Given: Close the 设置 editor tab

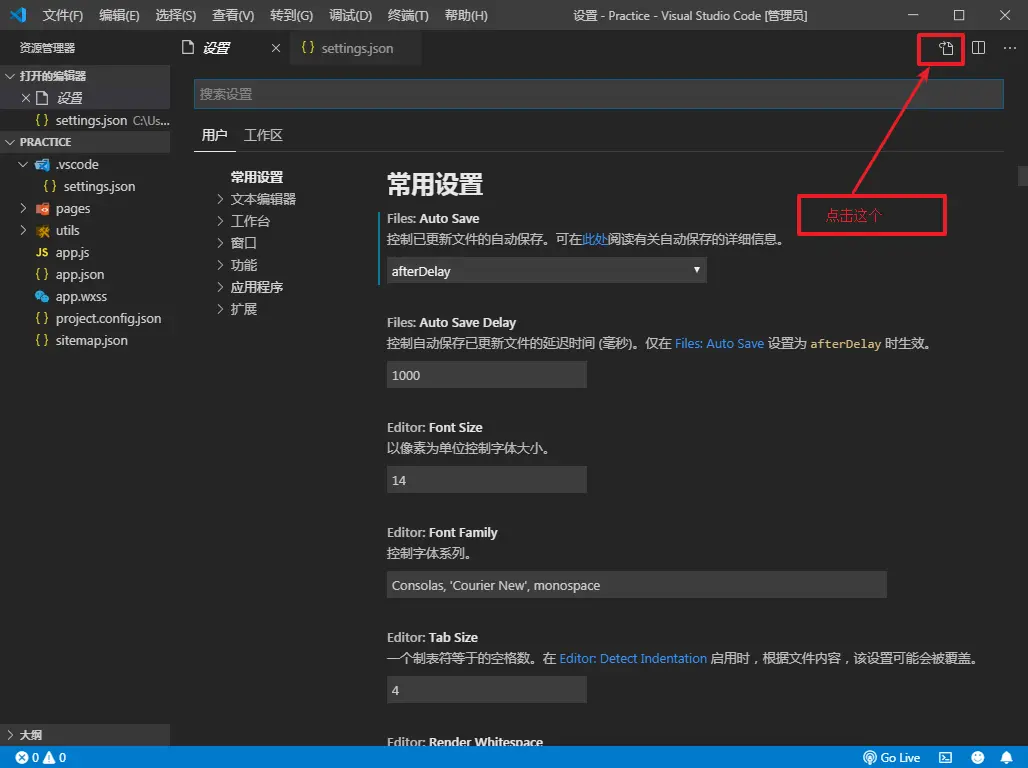Looking at the screenshot, I should coord(276,48).
